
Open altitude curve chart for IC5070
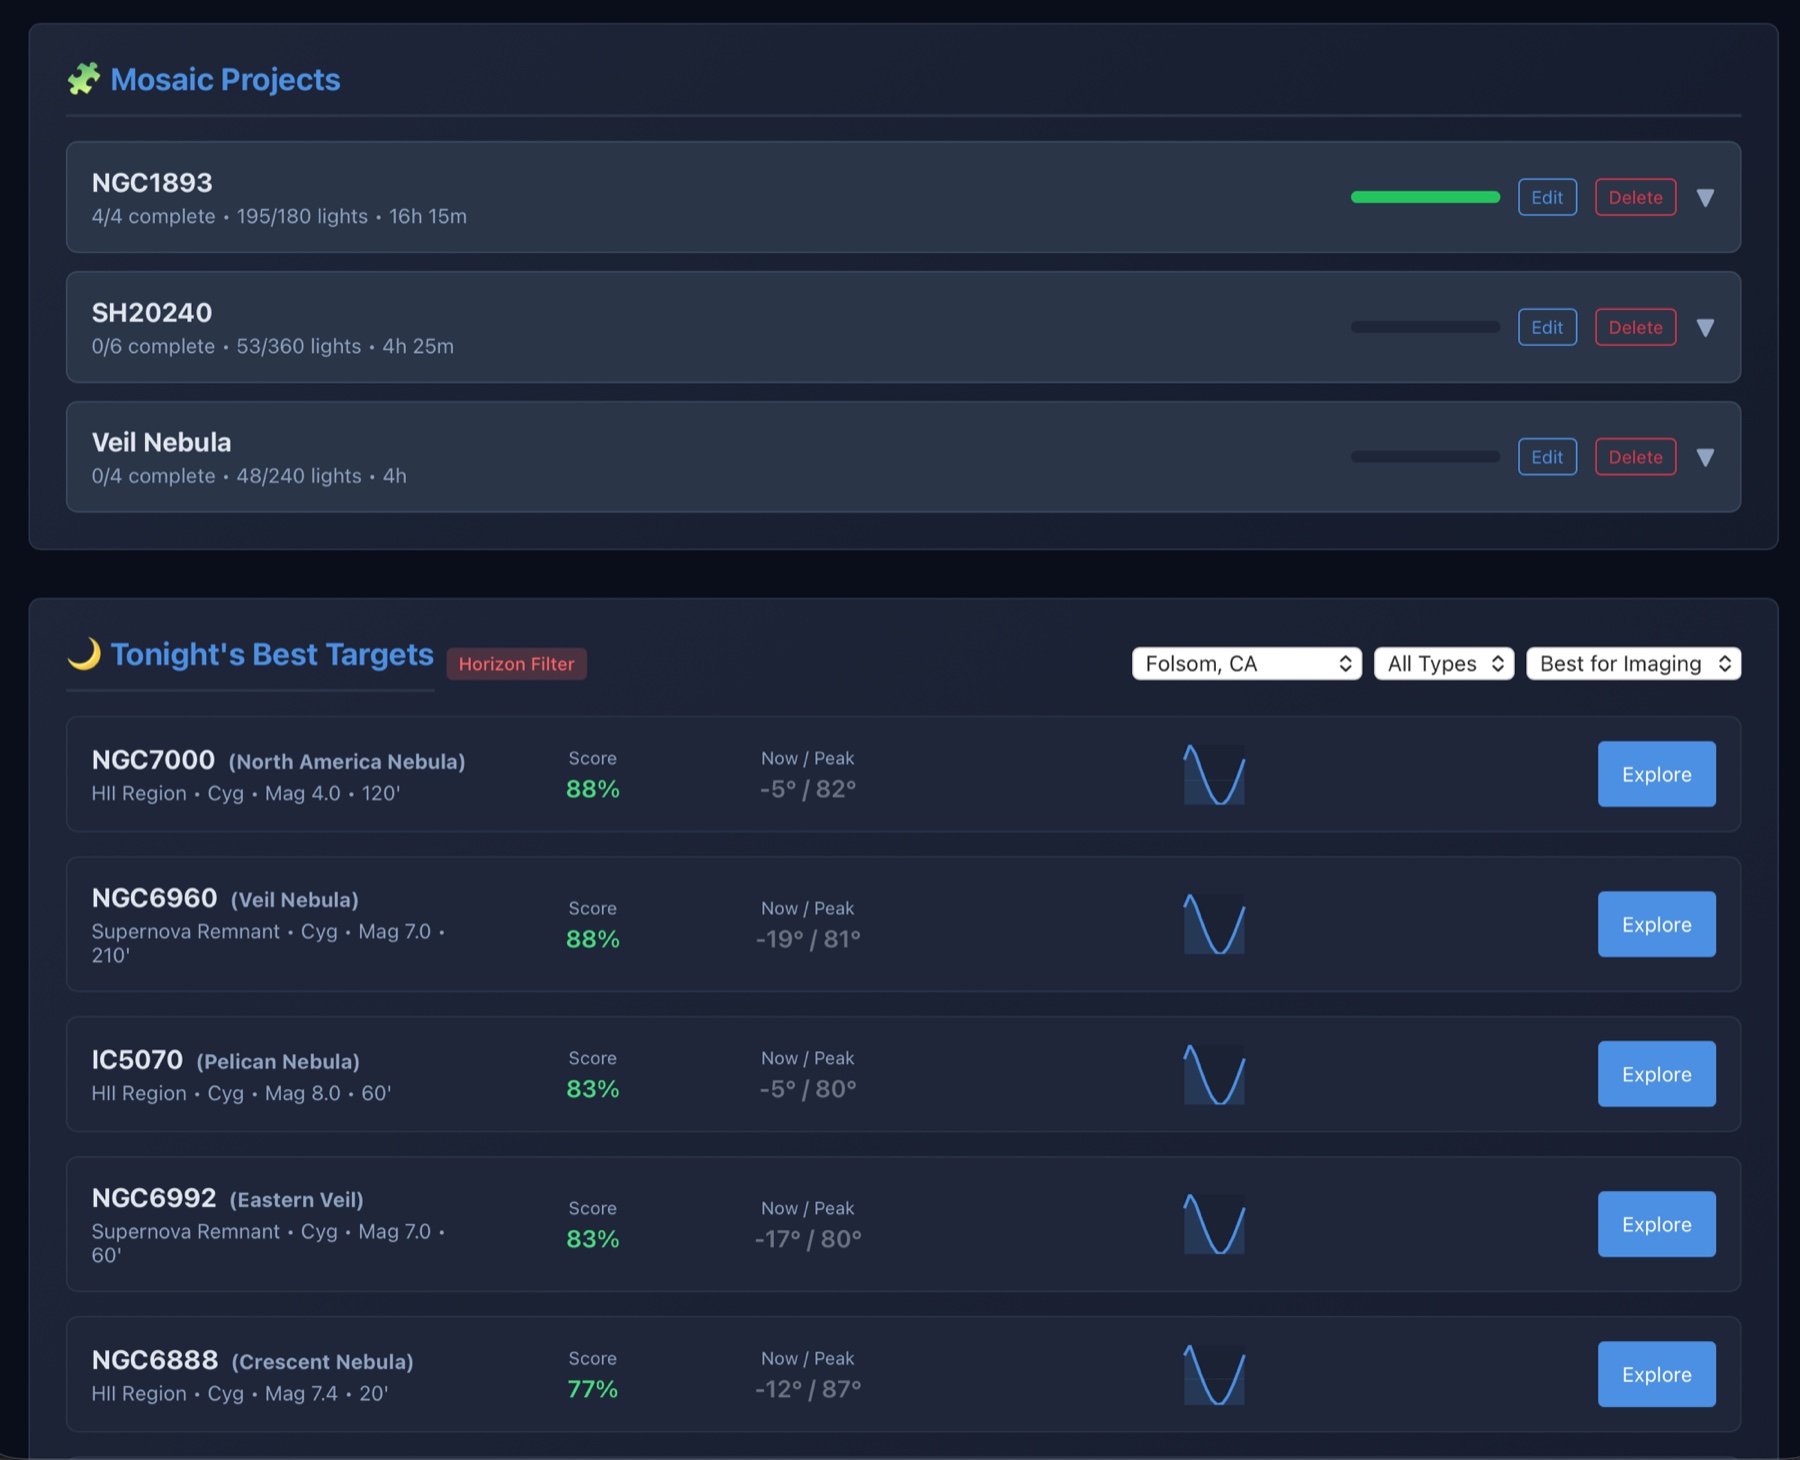(1214, 1074)
